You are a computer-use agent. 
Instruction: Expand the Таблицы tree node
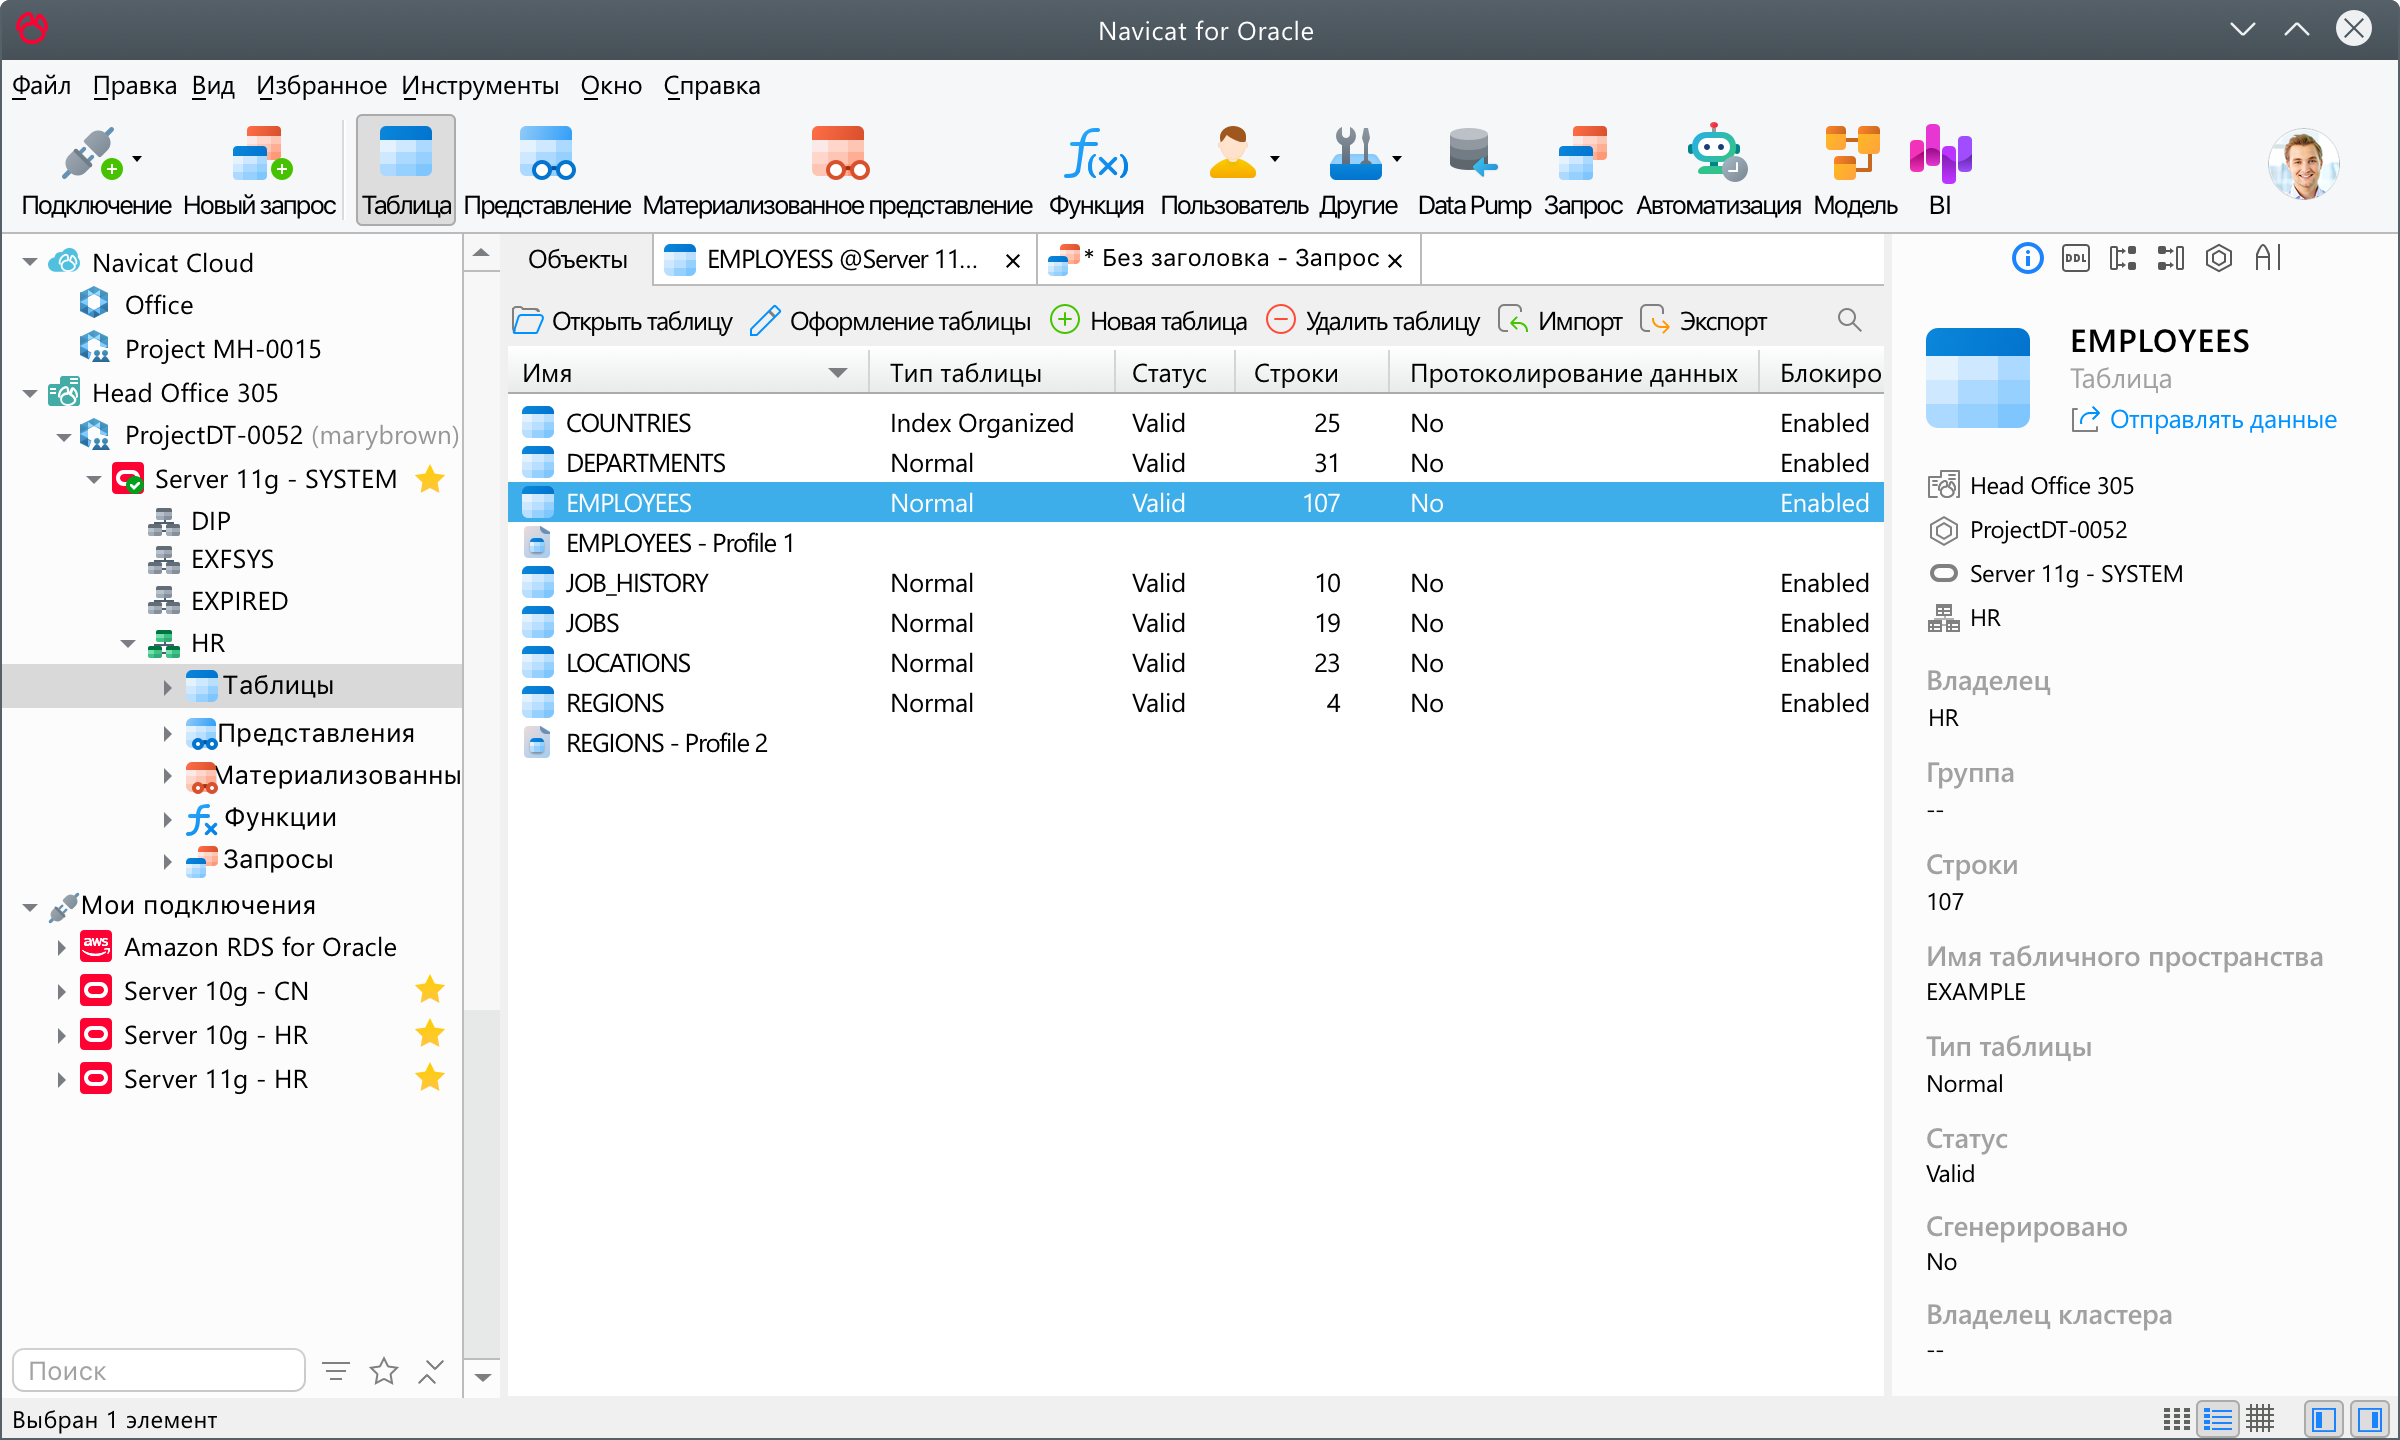tap(167, 686)
